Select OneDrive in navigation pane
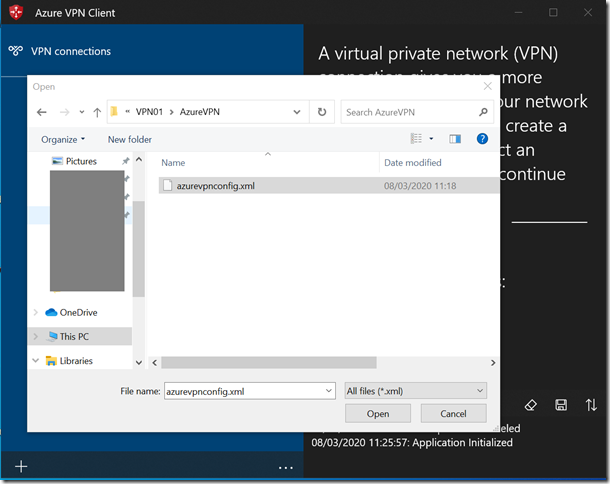 [x=78, y=312]
